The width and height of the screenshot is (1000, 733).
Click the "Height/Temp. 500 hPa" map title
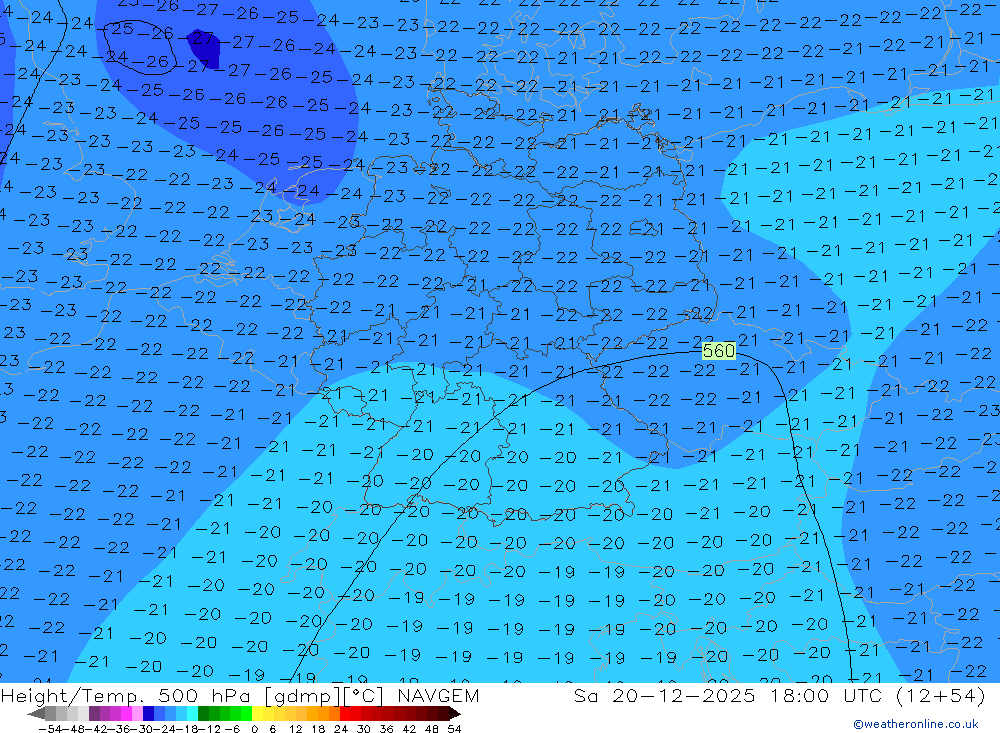[128, 695]
